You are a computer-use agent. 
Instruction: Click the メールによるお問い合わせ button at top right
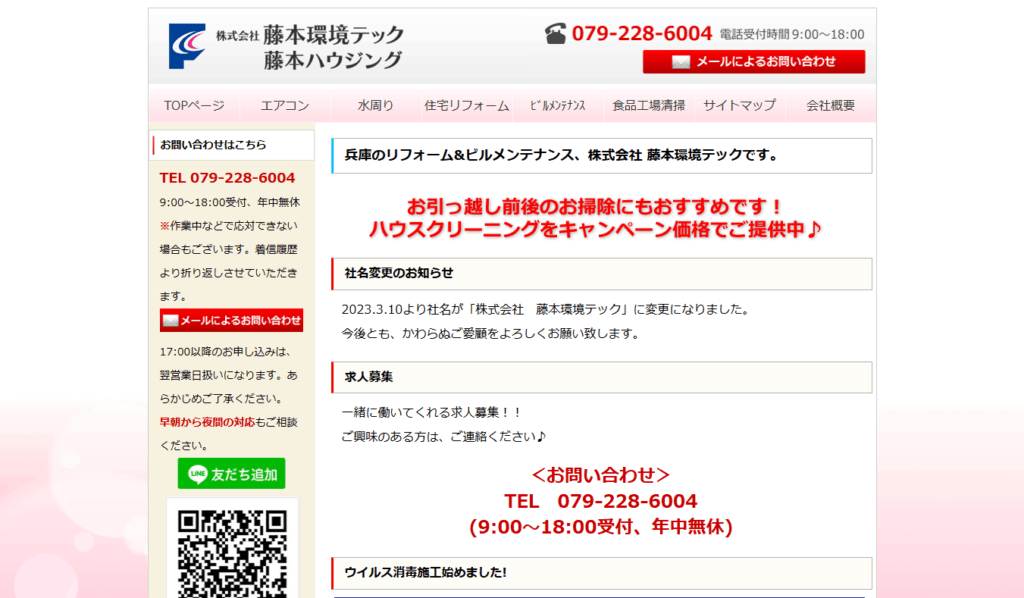(753, 62)
